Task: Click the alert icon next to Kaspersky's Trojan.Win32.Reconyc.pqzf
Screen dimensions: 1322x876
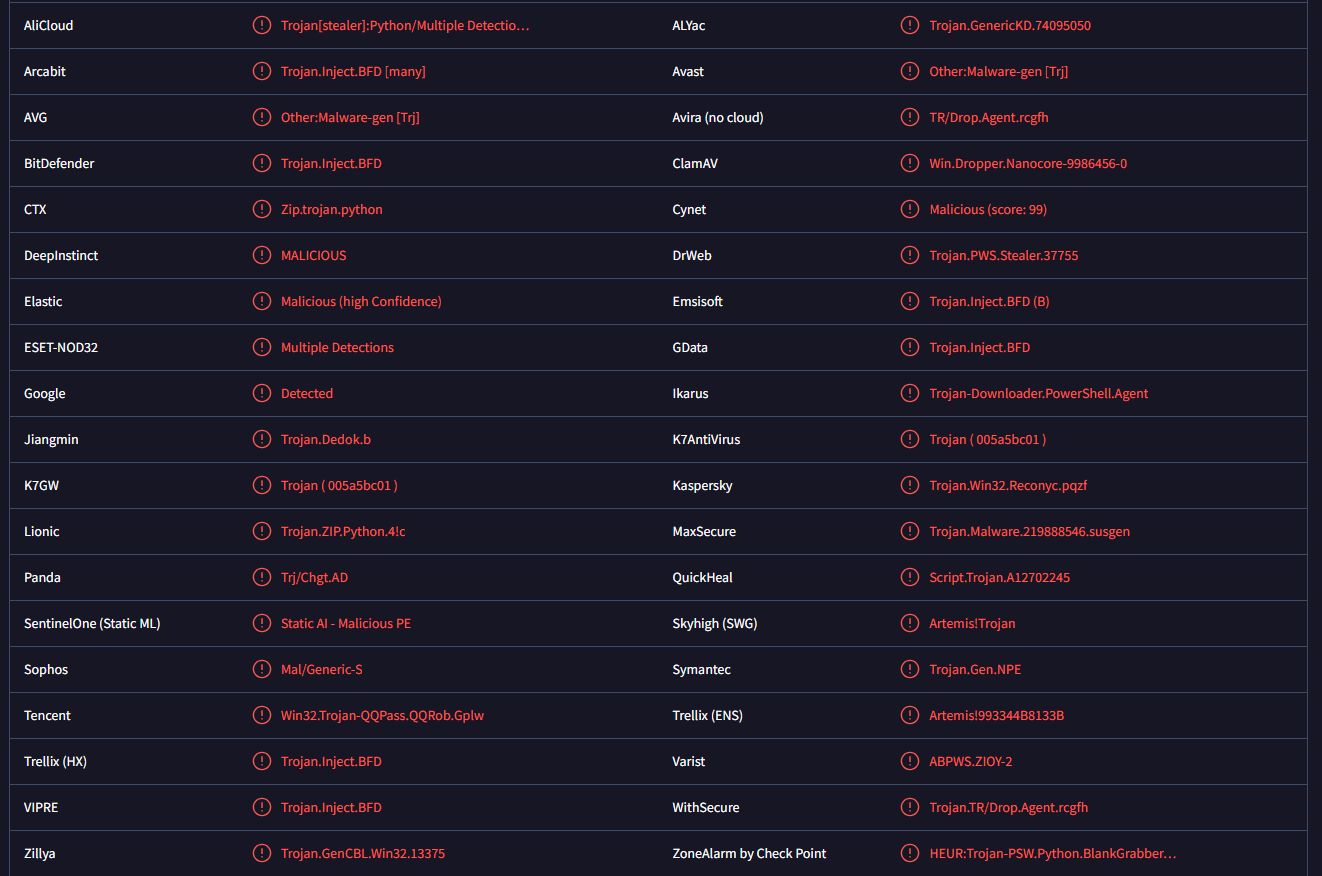Action: click(910, 485)
